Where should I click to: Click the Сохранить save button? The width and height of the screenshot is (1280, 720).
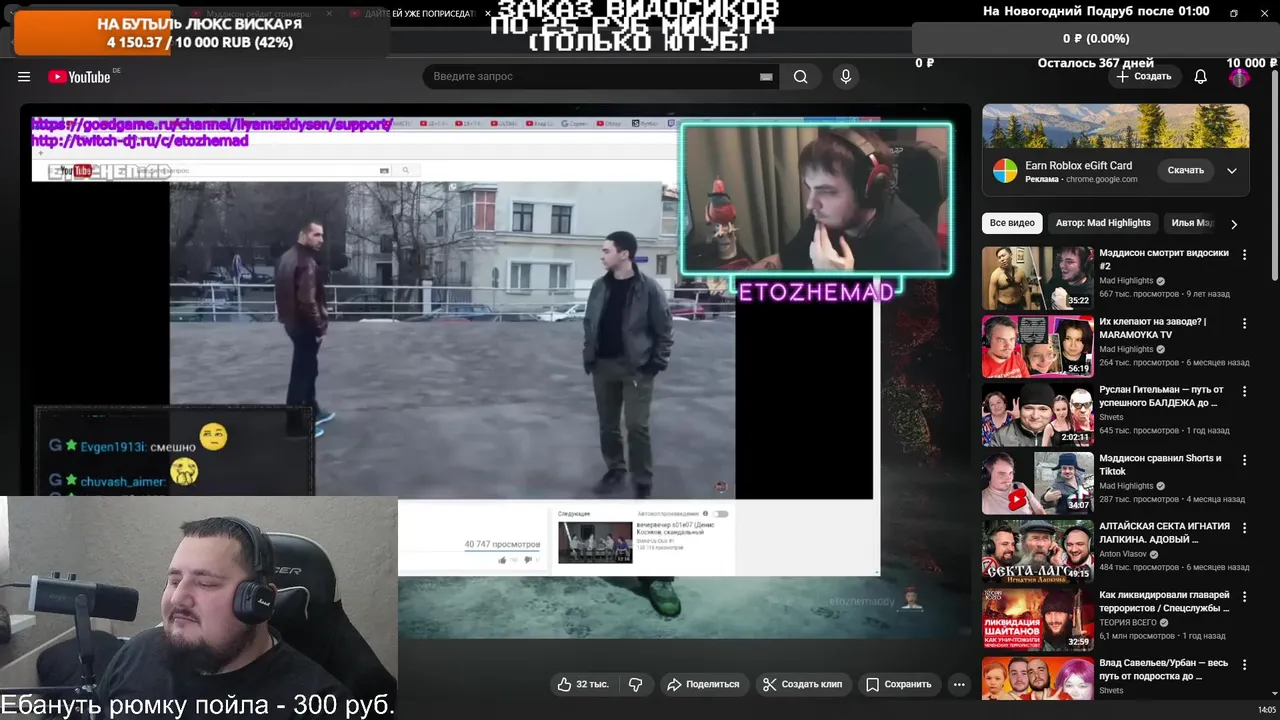(x=898, y=684)
